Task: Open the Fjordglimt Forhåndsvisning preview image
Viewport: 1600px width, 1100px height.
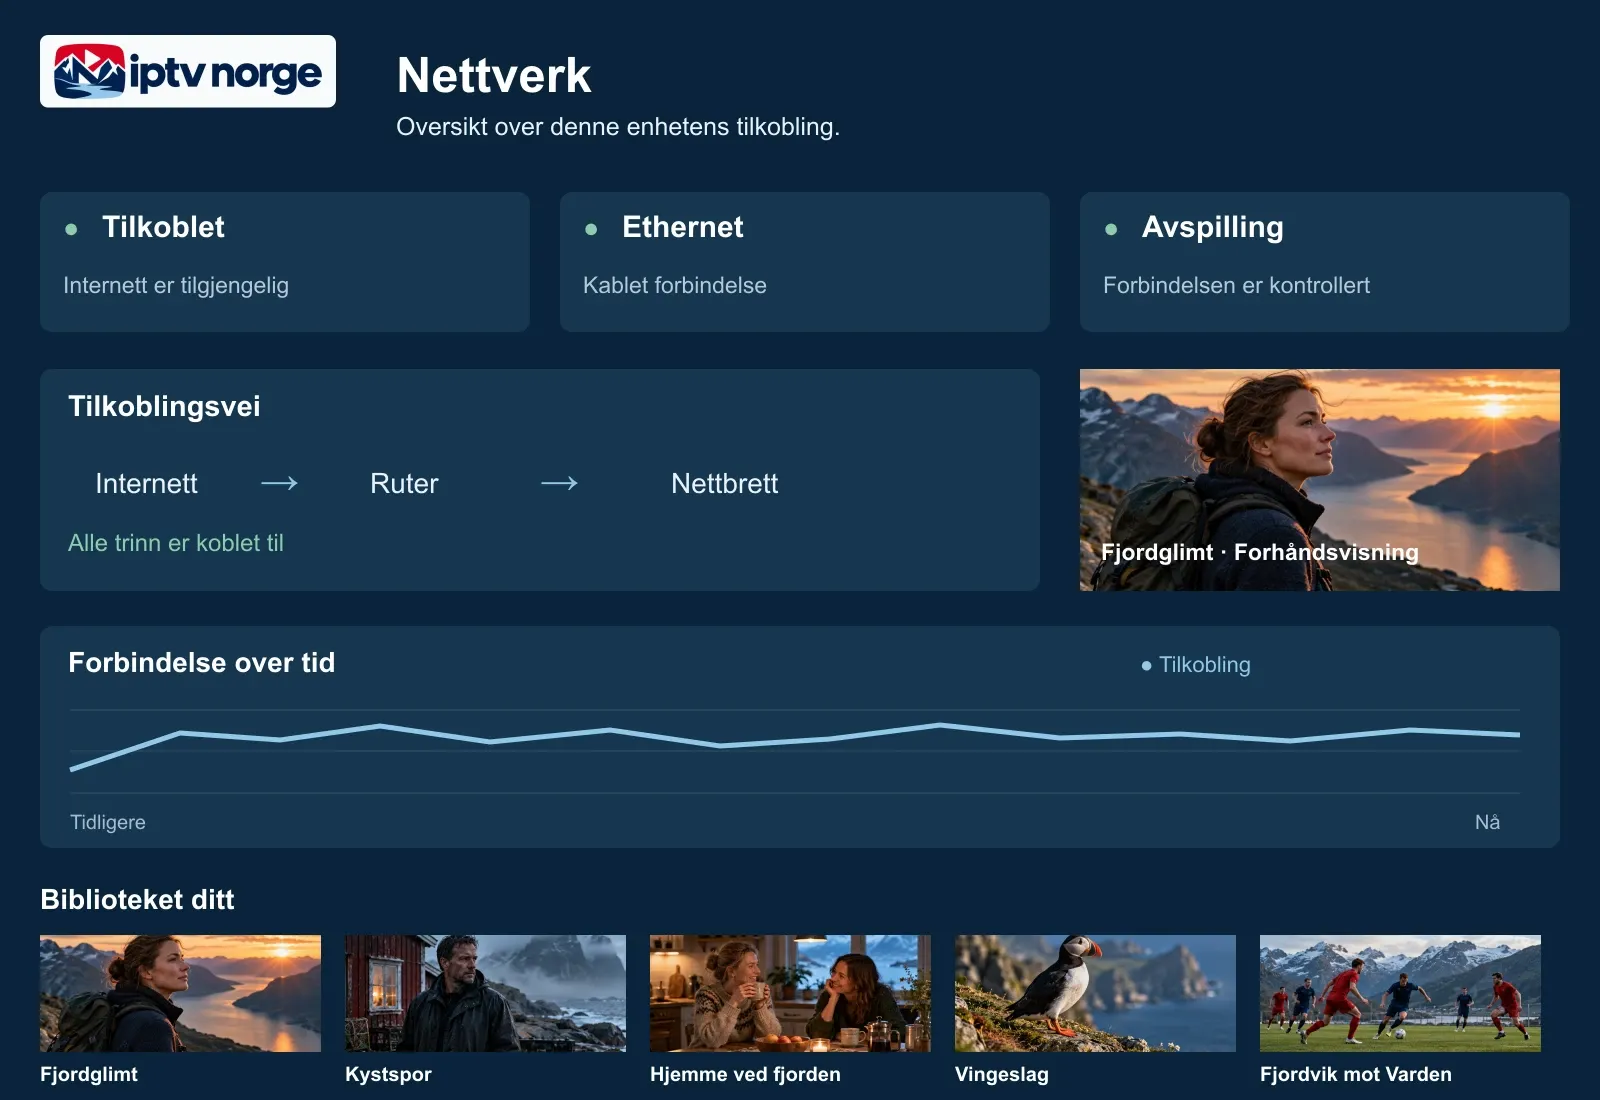Action: 1320,480
